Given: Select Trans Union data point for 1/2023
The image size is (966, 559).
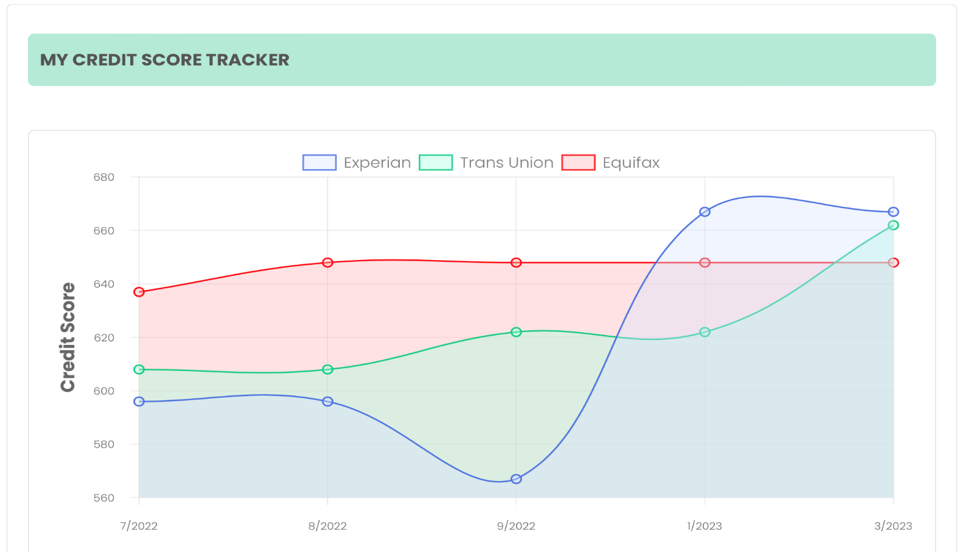Looking at the screenshot, I should click(705, 332).
